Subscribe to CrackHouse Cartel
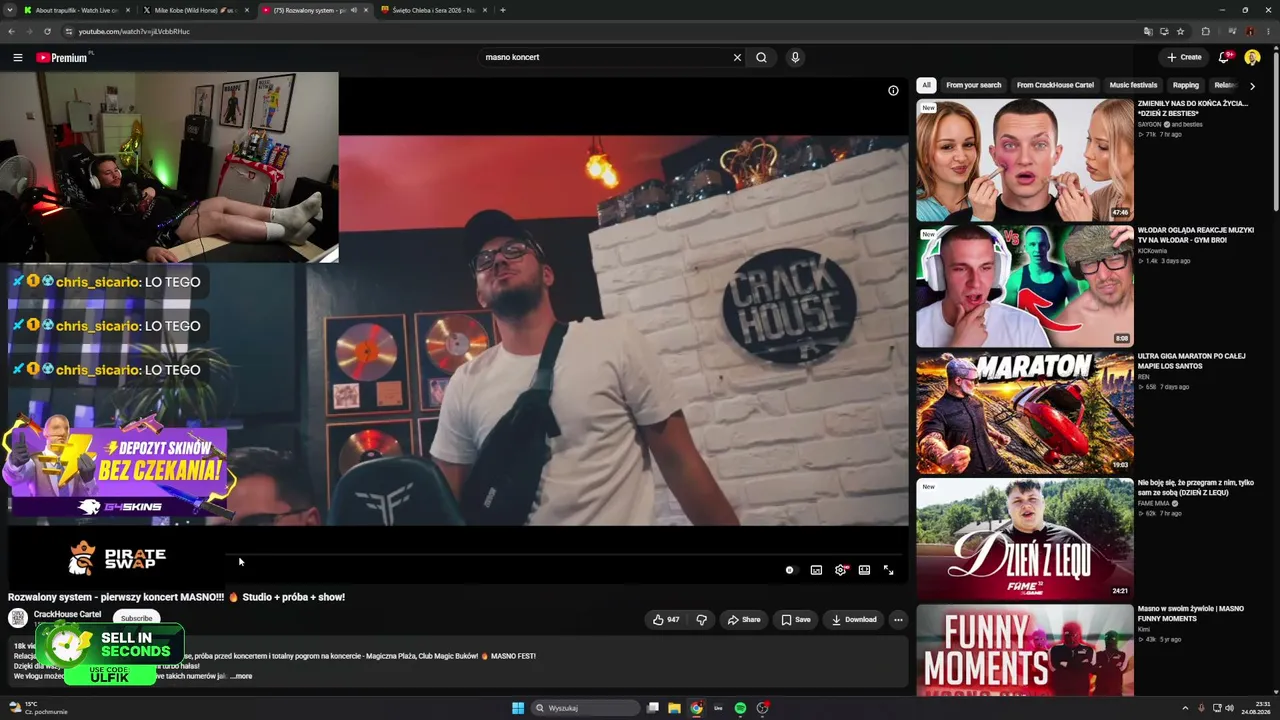 tap(136, 618)
